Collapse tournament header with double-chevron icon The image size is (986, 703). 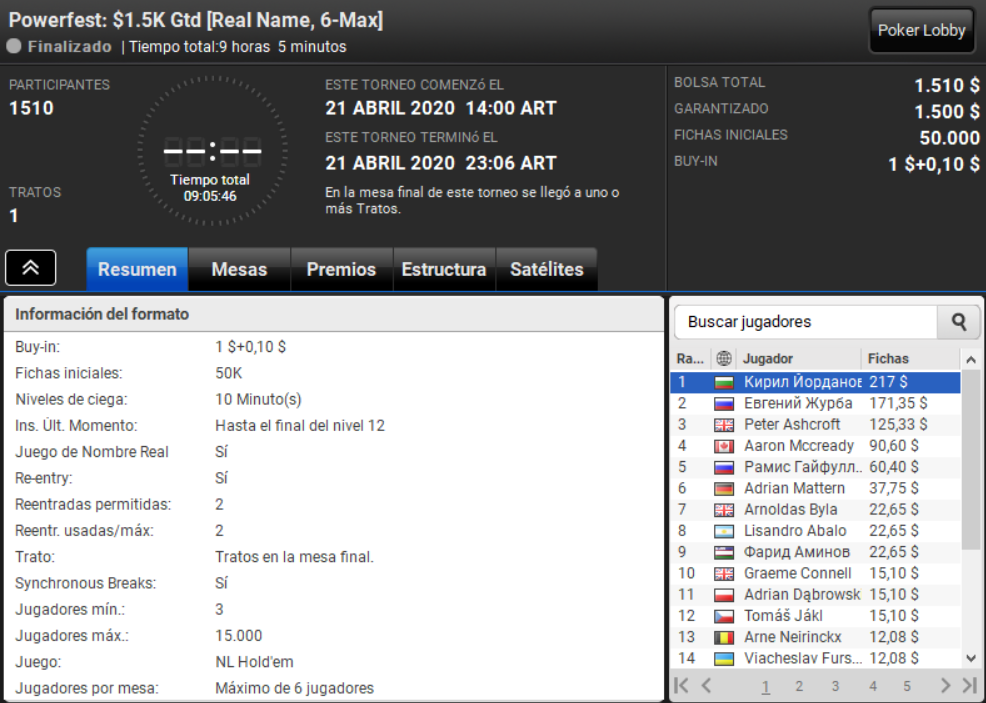coord(30,268)
